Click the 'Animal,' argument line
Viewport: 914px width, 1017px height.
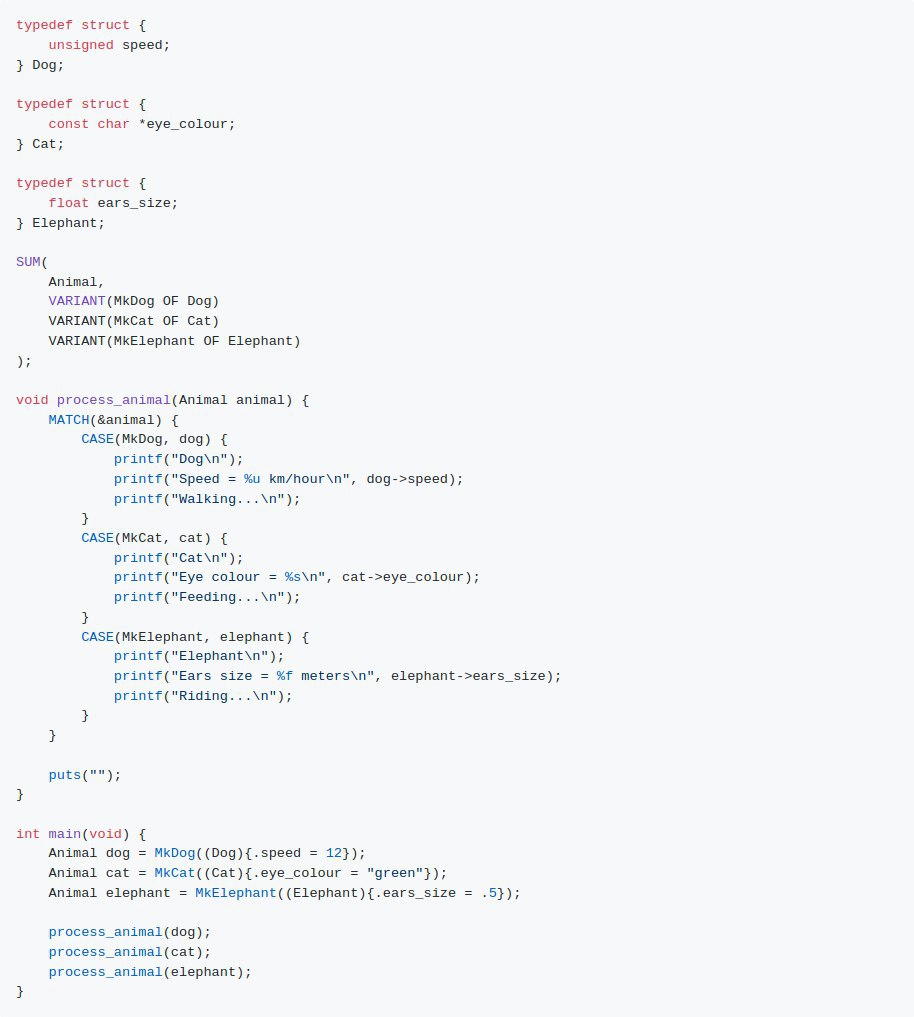(x=77, y=282)
